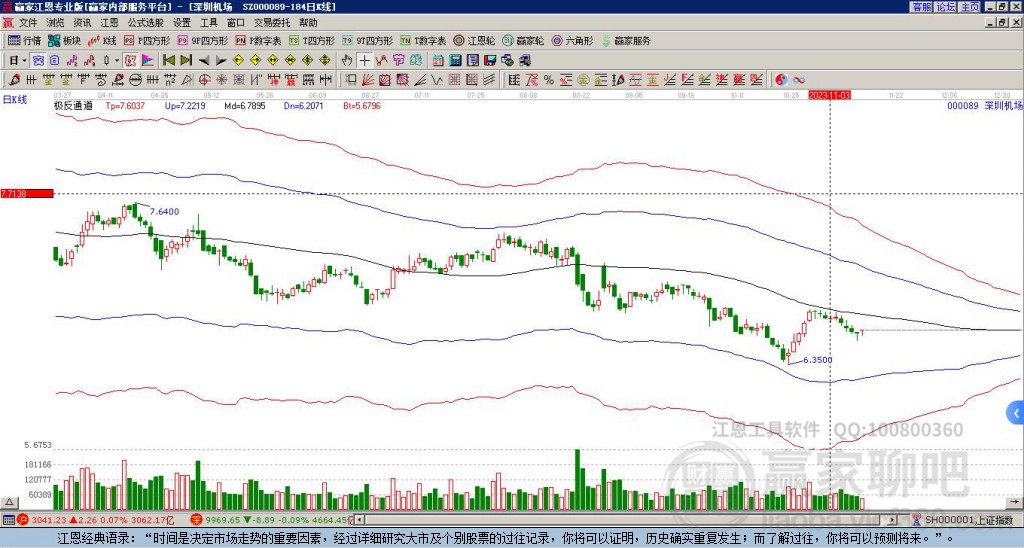Click the blue side-panel expand arrow
1024x548 pixels.
tap(1016, 413)
